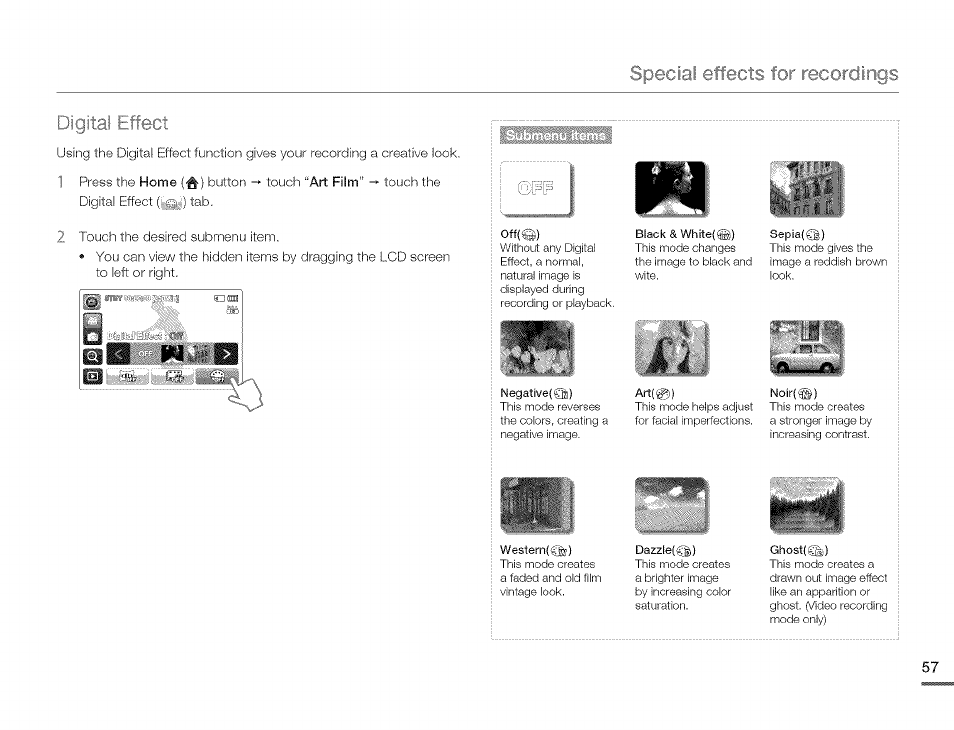Screen dimensions: 954x730
Task: Select the OFF item in the LCD effect strip
Action: (145, 353)
